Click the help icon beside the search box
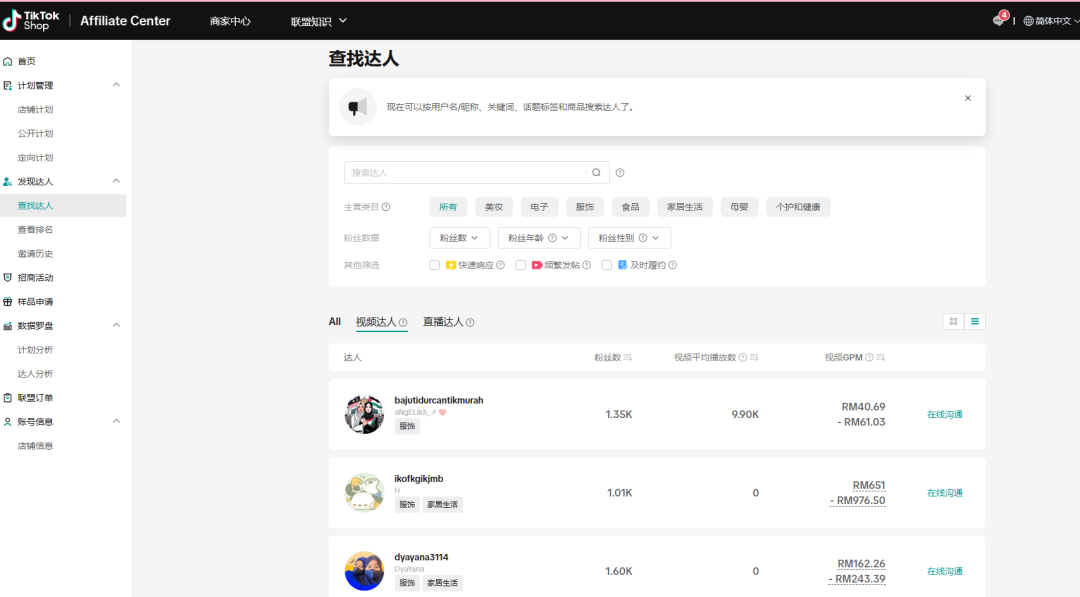Image resolution: width=1080 pixels, height=597 pixels. tap(620, 173)
